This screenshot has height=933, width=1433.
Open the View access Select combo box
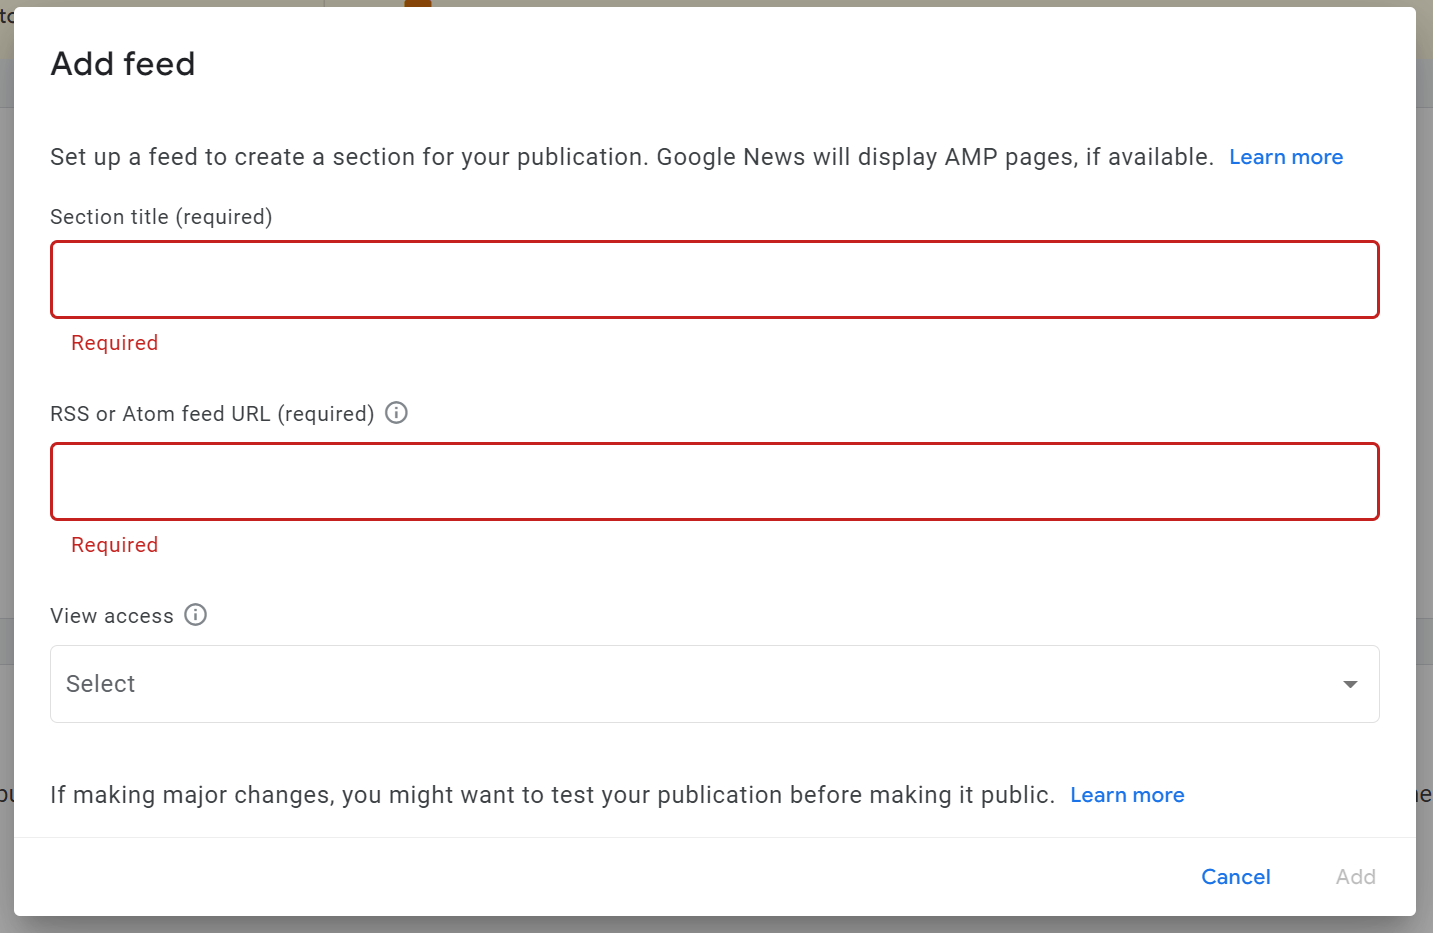700,684
